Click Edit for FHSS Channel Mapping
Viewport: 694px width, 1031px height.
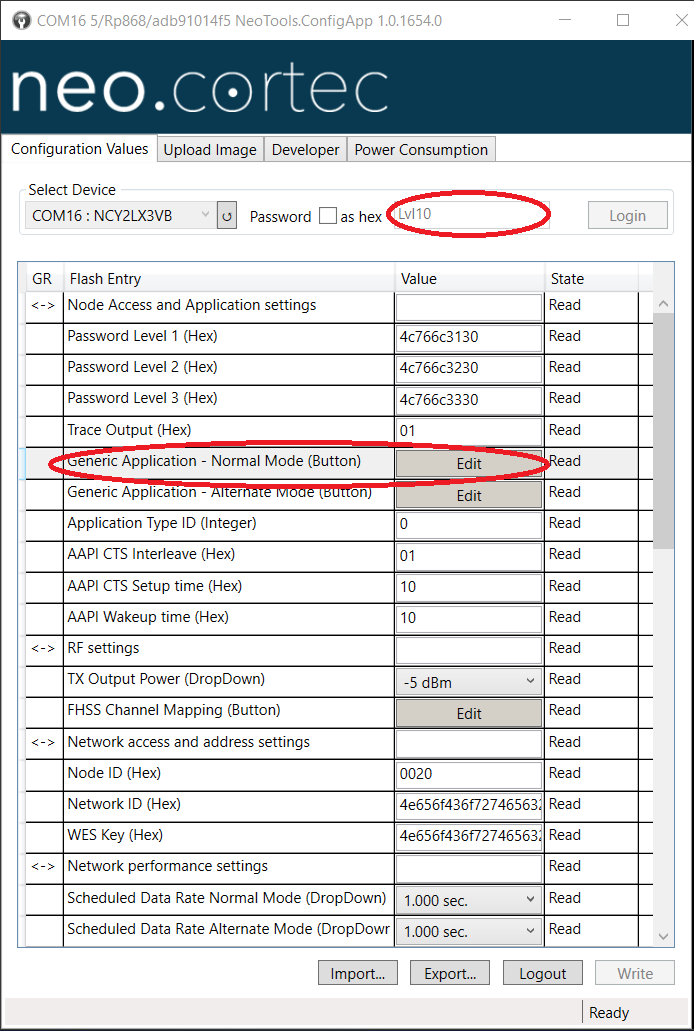[x=468, y=713]
